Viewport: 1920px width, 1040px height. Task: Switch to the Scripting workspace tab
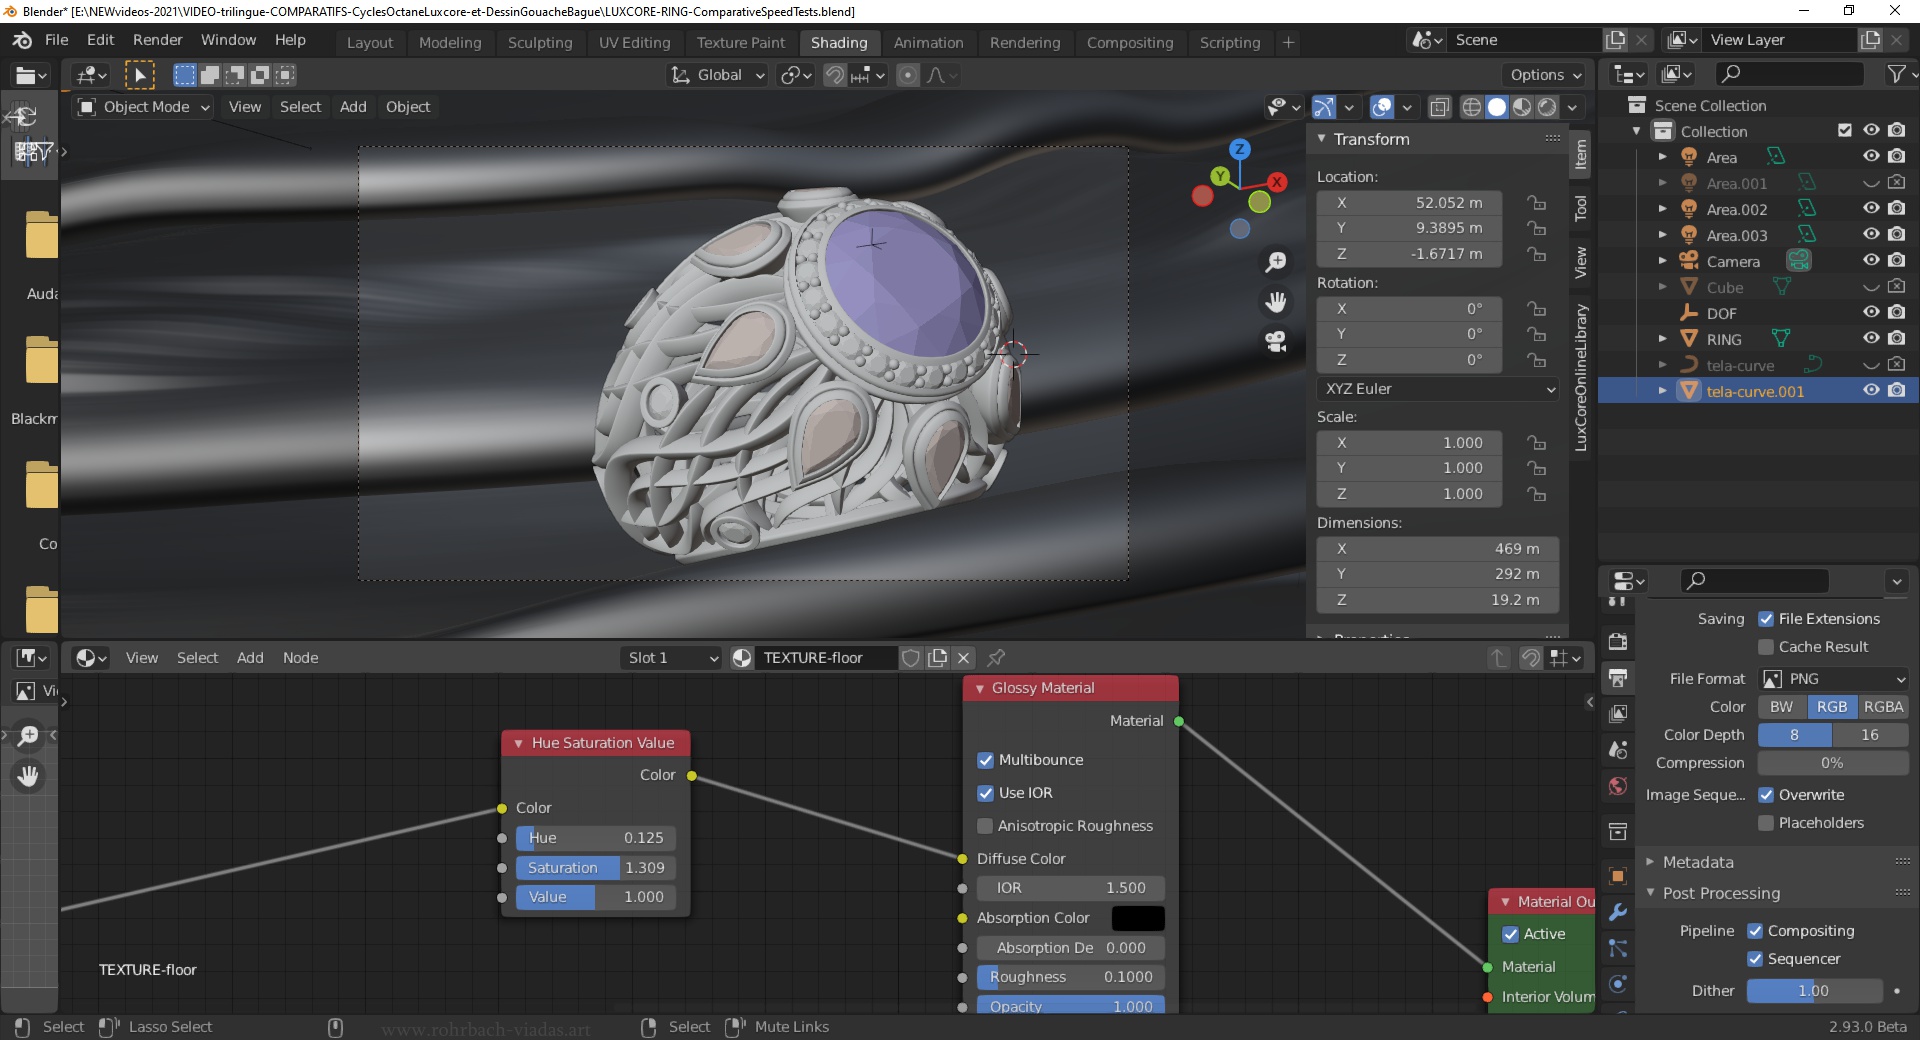pyautogui.click(x=1229, y=42)
